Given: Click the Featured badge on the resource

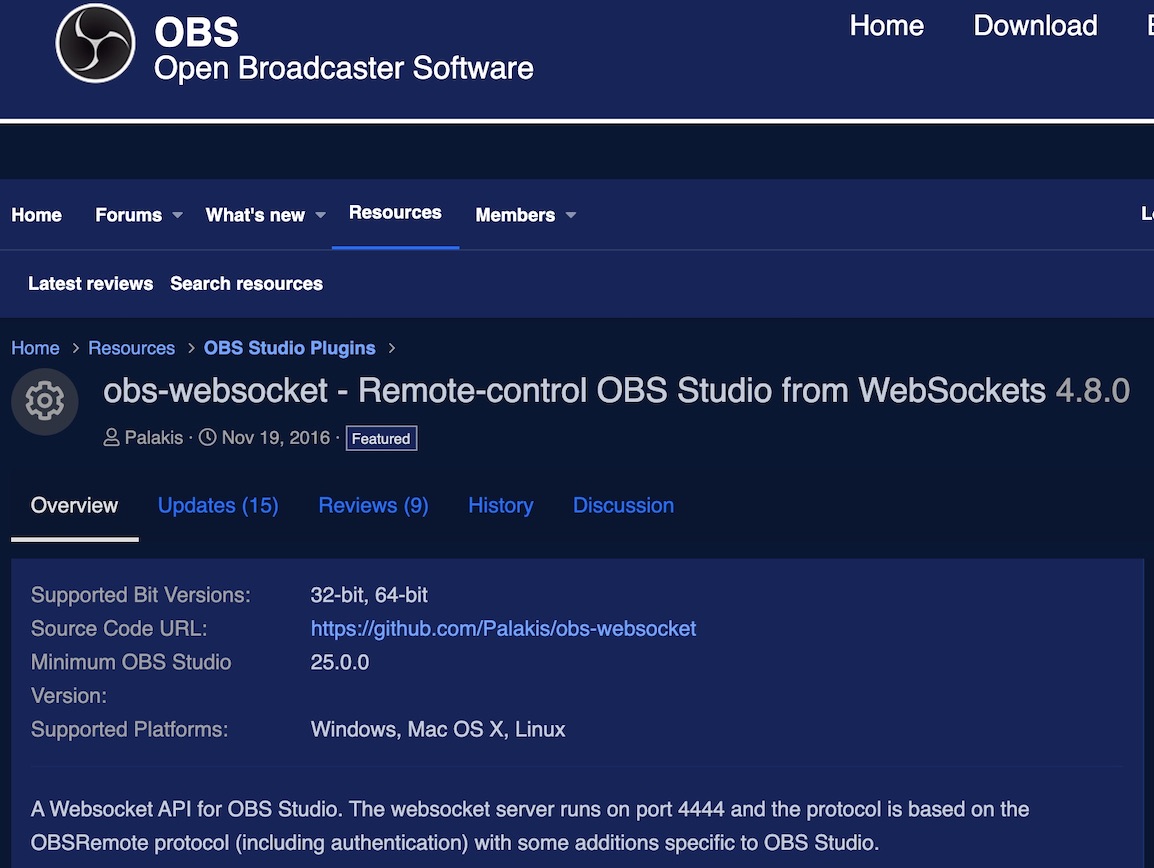Looking at the screenshot, I should pyautogui.click(x=381, y=438).
